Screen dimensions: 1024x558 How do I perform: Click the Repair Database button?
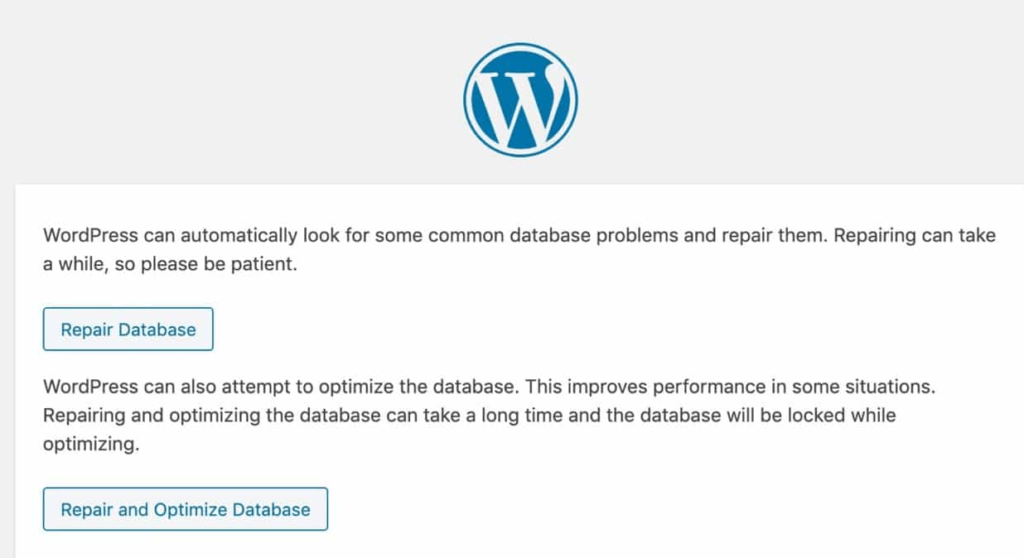[128, 329]
